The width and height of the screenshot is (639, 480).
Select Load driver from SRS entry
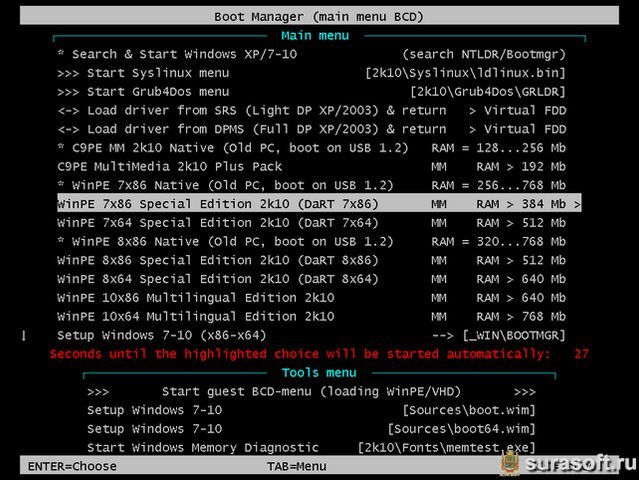312,110
